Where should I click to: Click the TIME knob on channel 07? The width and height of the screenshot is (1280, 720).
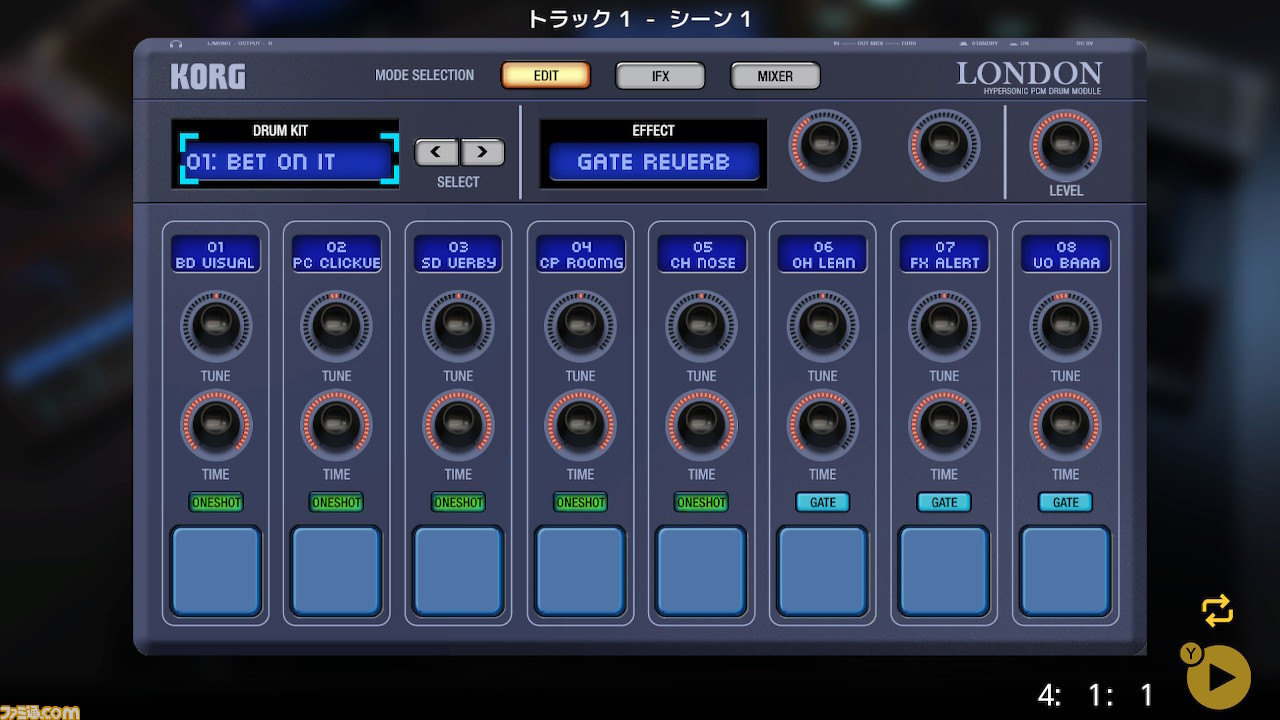click(x=945, y=425)
